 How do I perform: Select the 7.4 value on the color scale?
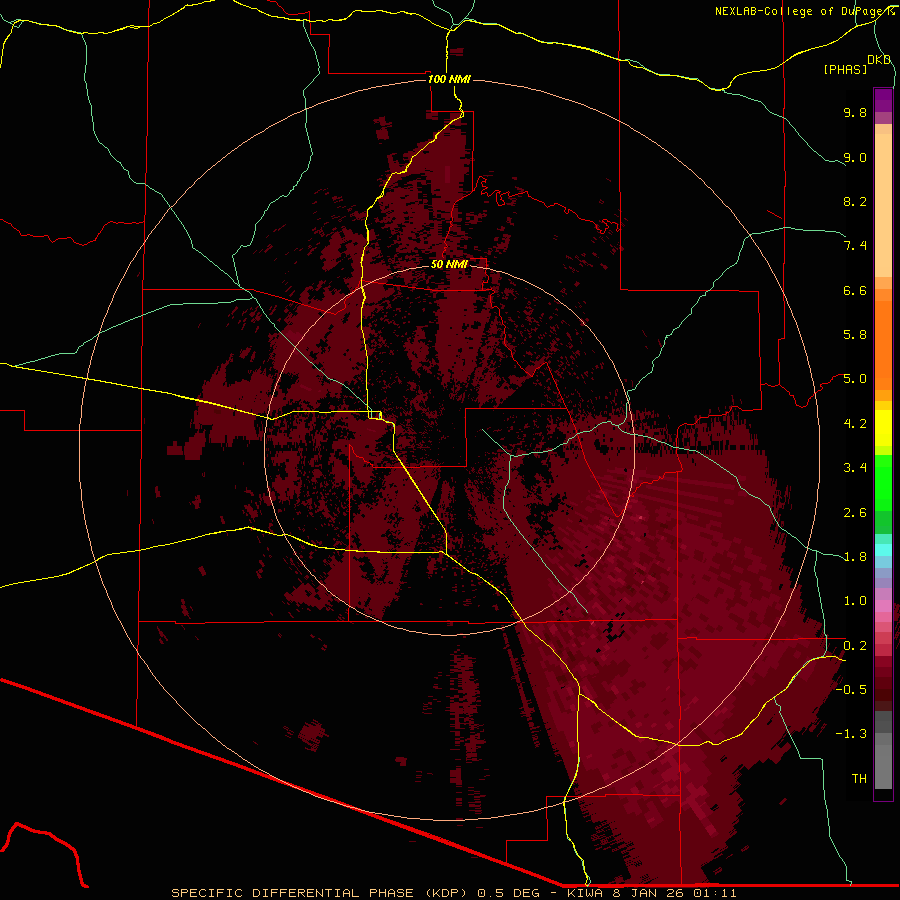(x=855, y=246)
